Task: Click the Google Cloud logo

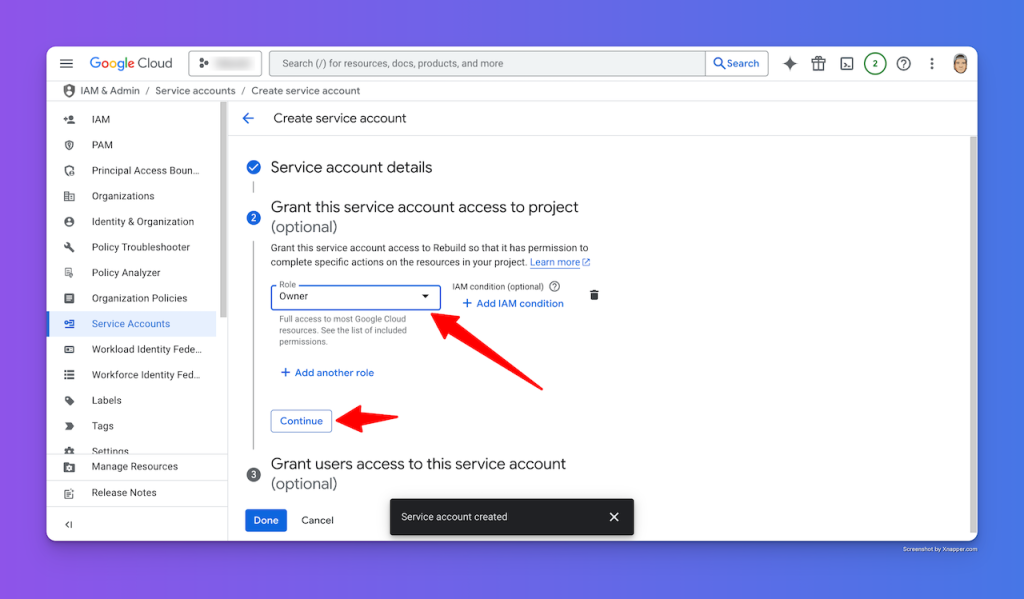Action: (x=131, y=63)
